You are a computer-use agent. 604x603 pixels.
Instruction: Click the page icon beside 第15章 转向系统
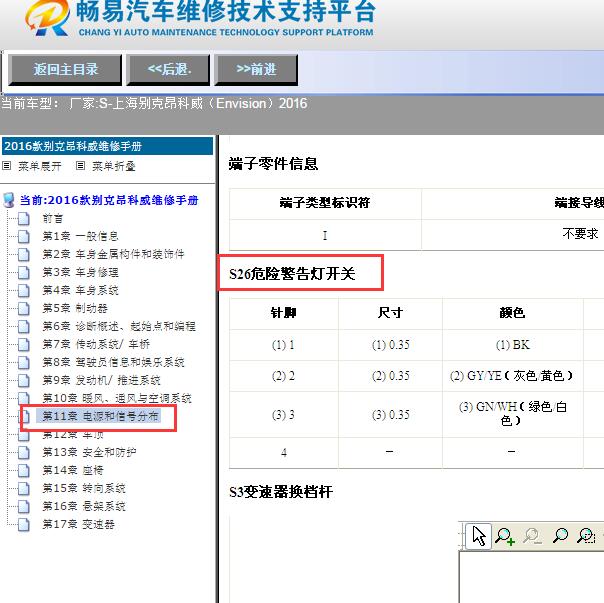tap(24, 488)
